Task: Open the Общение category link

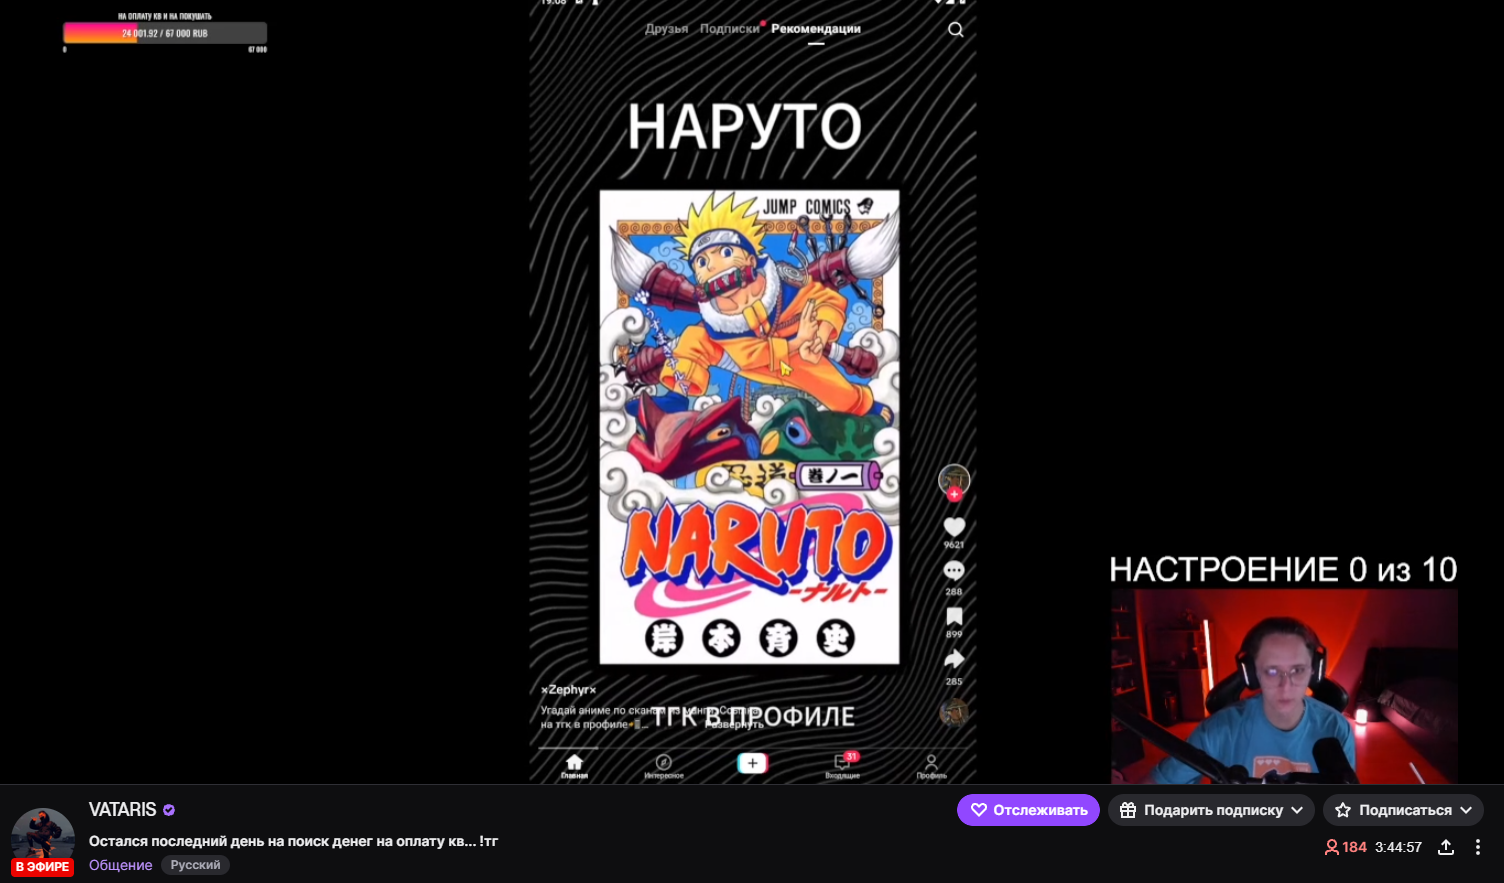Action: tap(121, 865)
